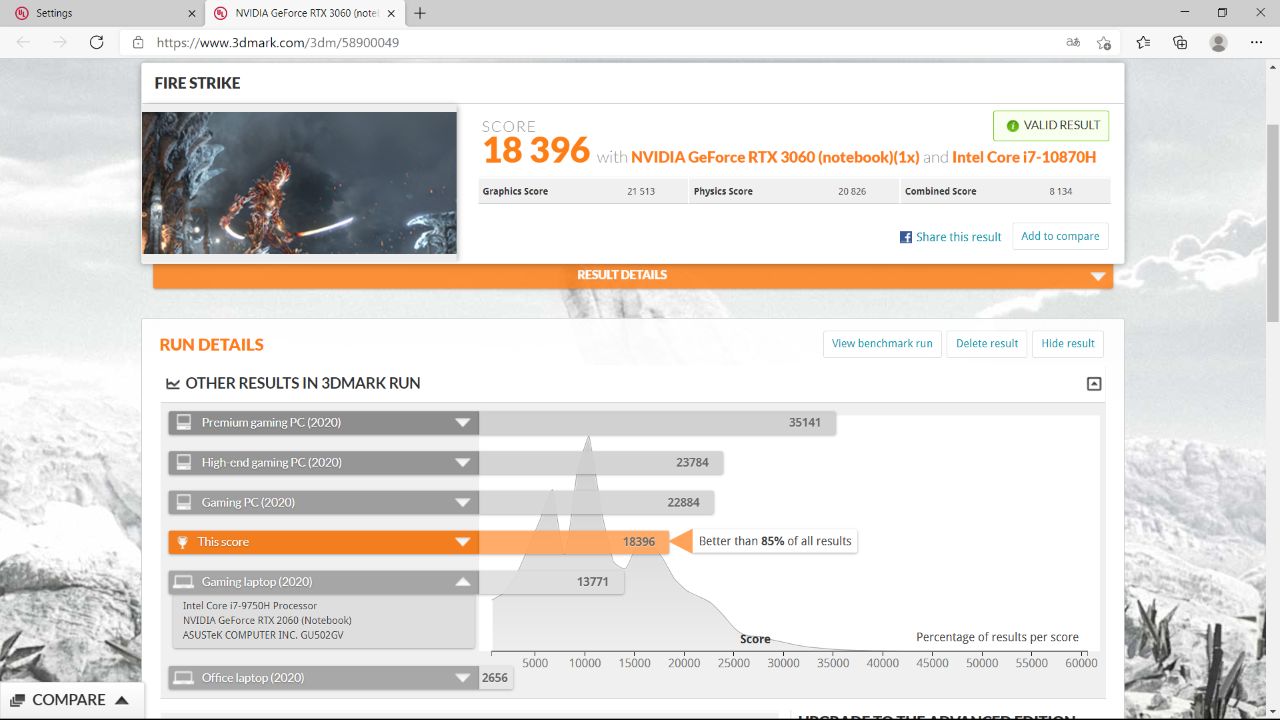Collapse Gaming laptop (2020) arrow
Screen dimensions: 1280x720
pyautogui.click(x=462, y=582)
